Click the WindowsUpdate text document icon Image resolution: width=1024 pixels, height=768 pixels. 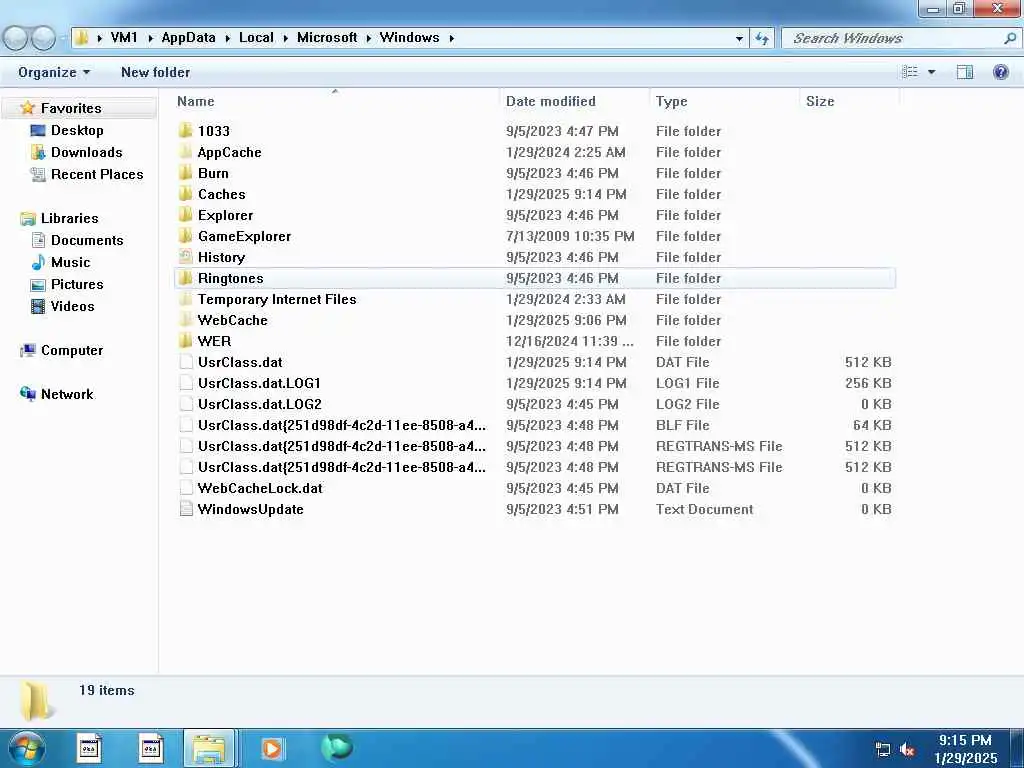pos(186,509)
